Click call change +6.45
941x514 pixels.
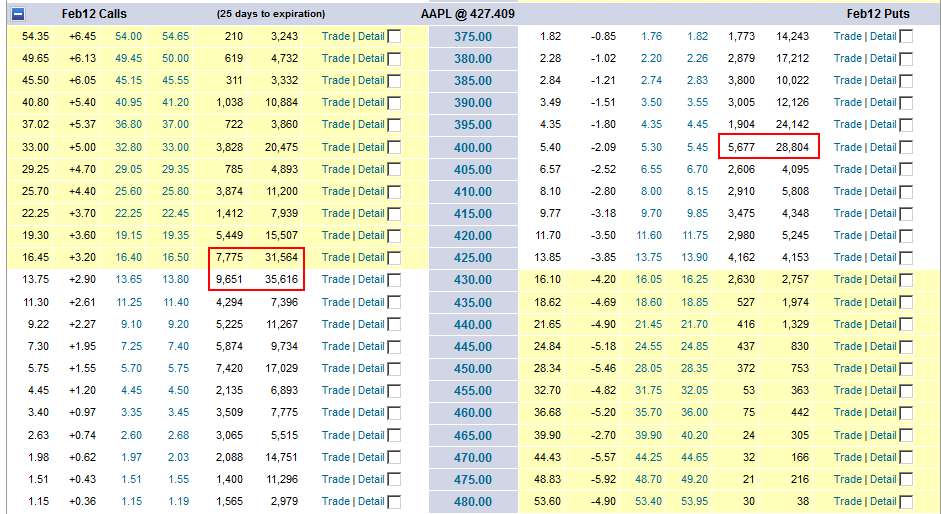pos(82,36)
